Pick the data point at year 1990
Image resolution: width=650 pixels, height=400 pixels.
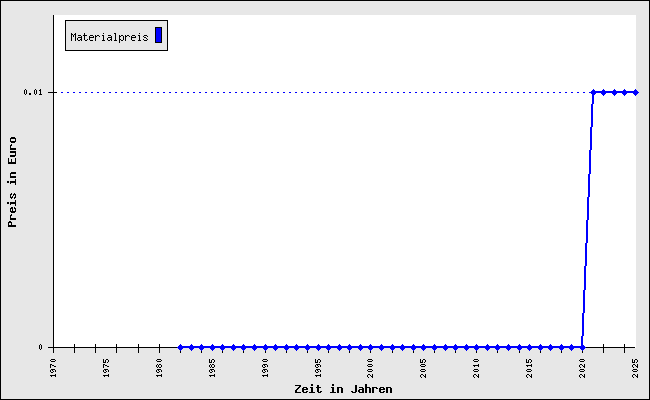pyautogui.click(x=265, y=347)
